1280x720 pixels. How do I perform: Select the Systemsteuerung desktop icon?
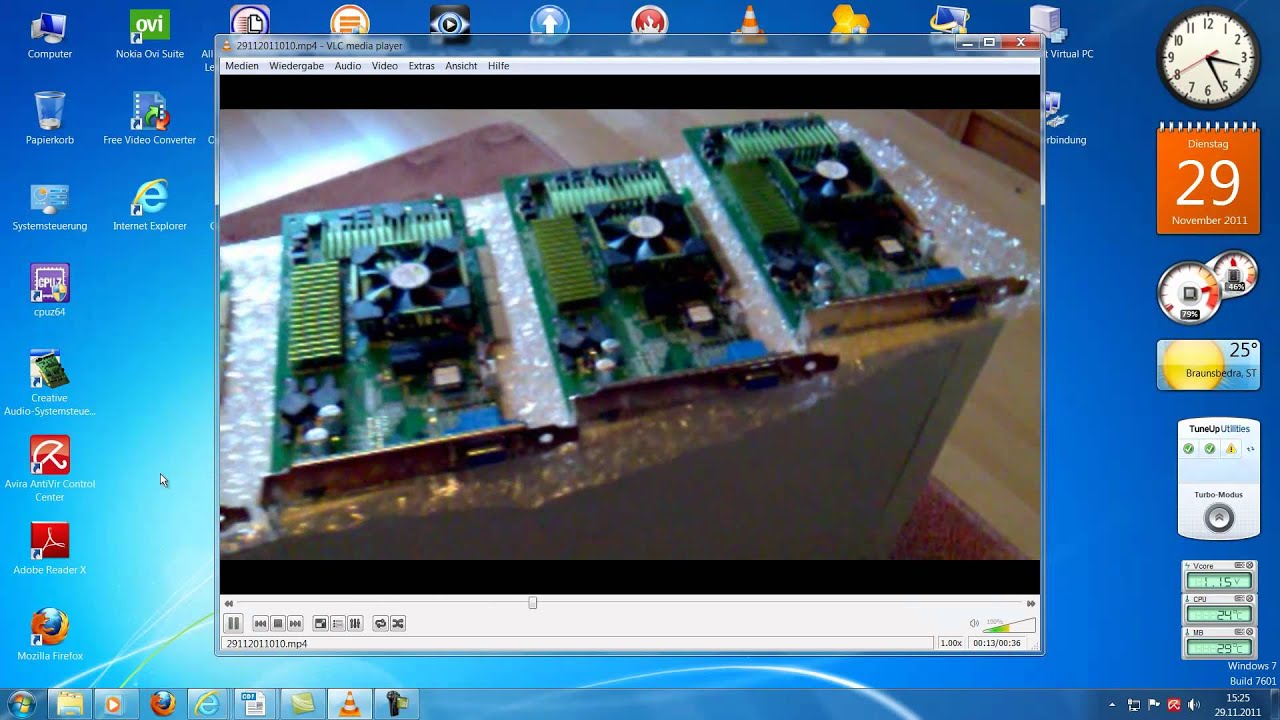coord(50,206)
